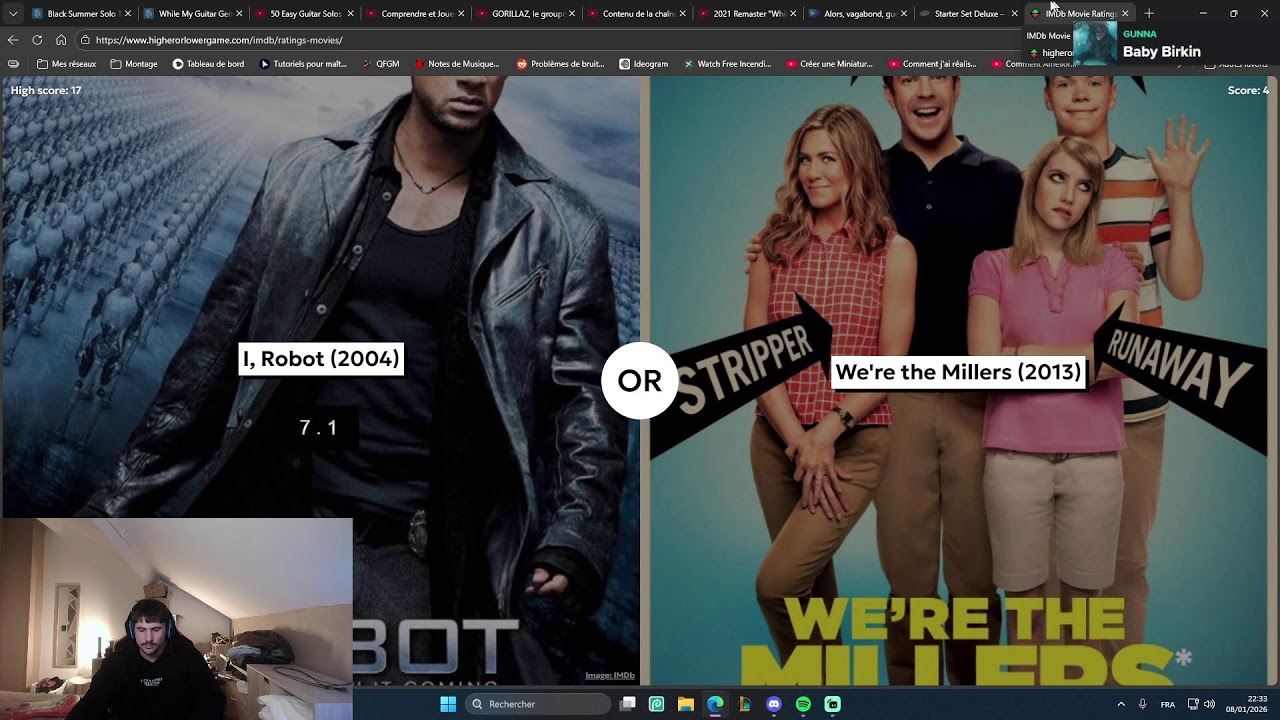Click the microphone icon in the system tray

point(1142,704)
